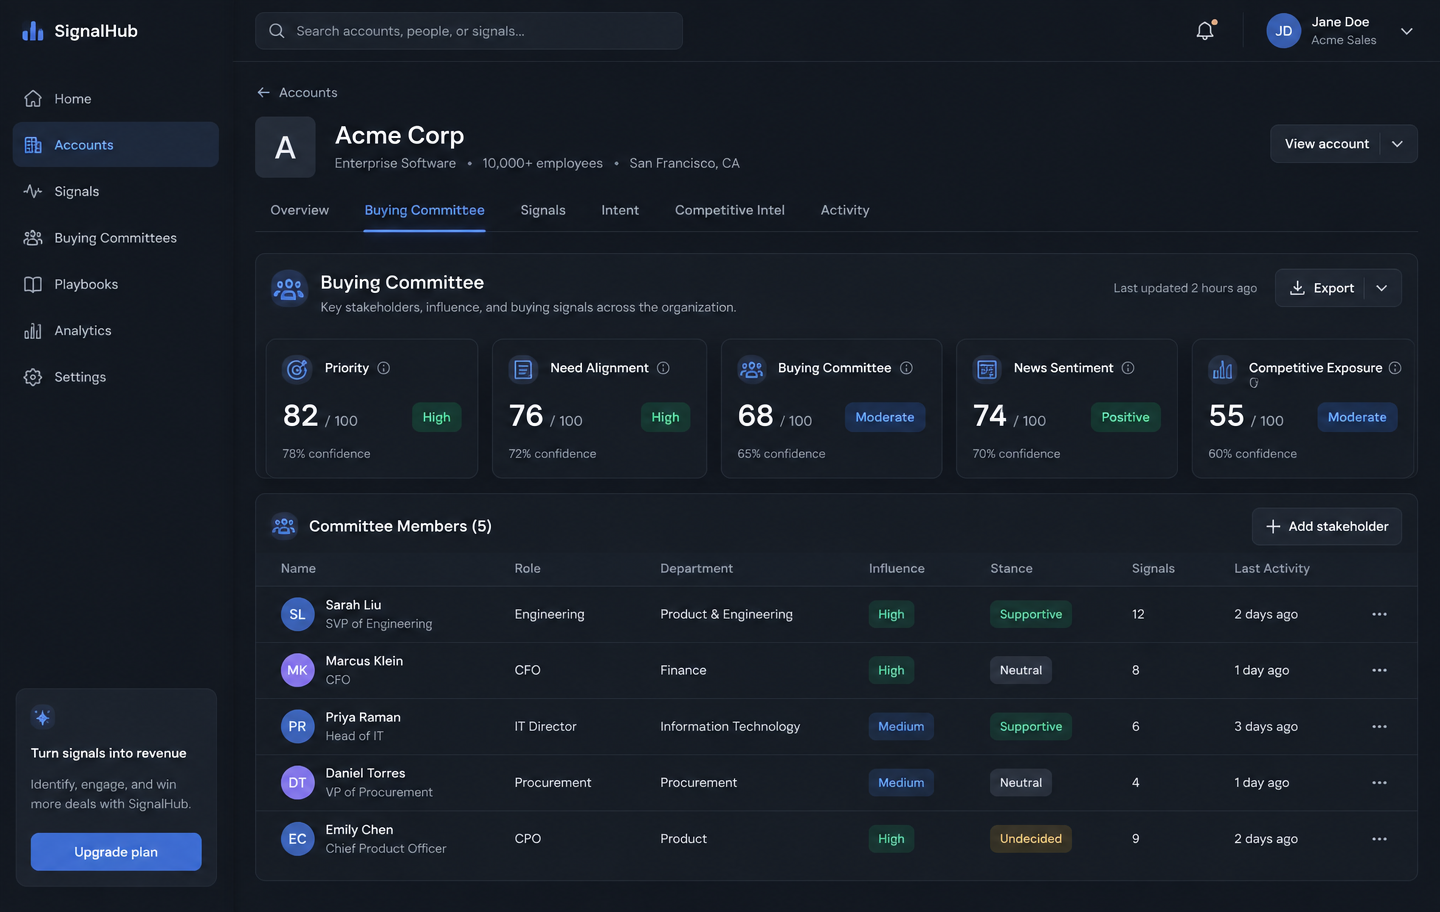
Task: Click the back arrow to Accounts
Action: 264,92
